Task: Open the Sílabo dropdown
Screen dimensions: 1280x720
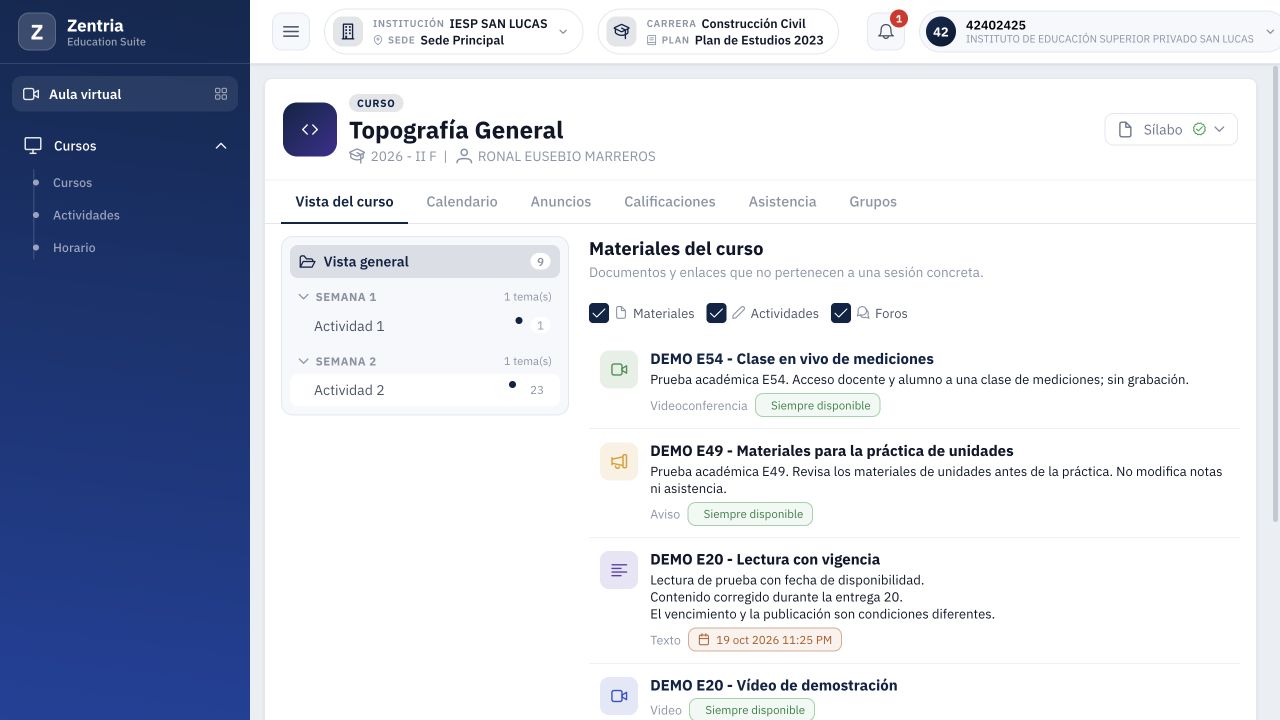Action: pyautogui.click(x=1171, y=130)
